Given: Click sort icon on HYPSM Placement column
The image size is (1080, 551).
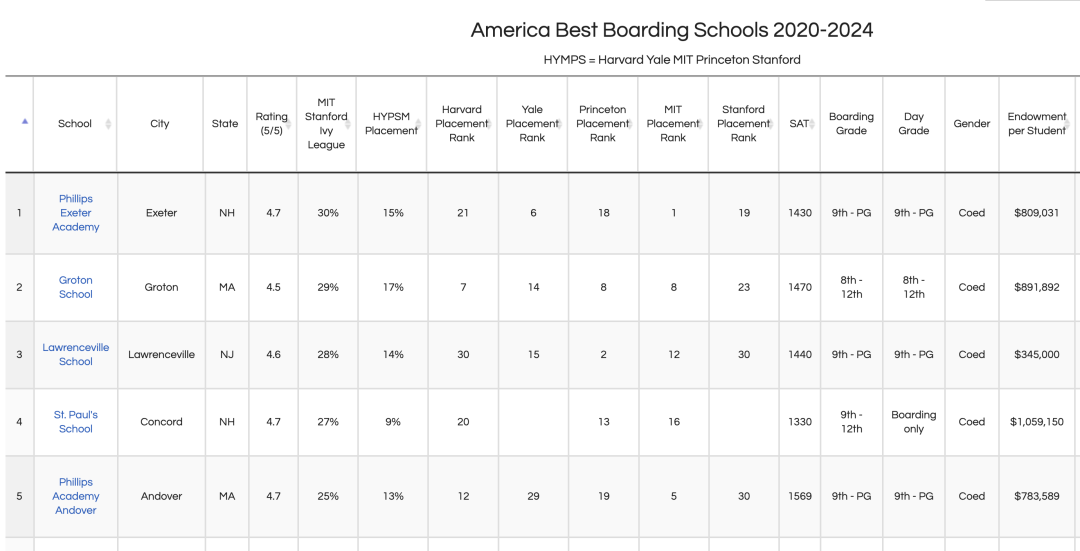Looking at the screenshot, I should (418, 125).
